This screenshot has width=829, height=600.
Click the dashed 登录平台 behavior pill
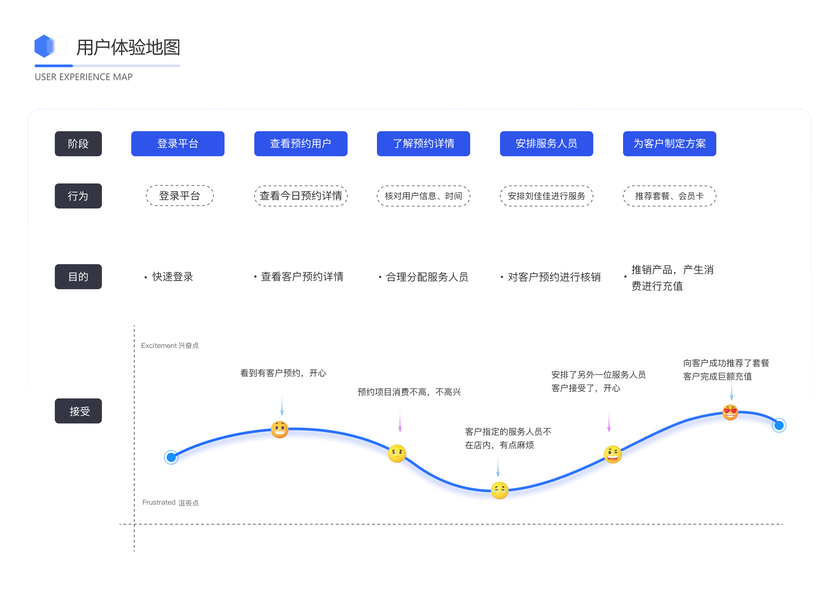coord(180,196)
